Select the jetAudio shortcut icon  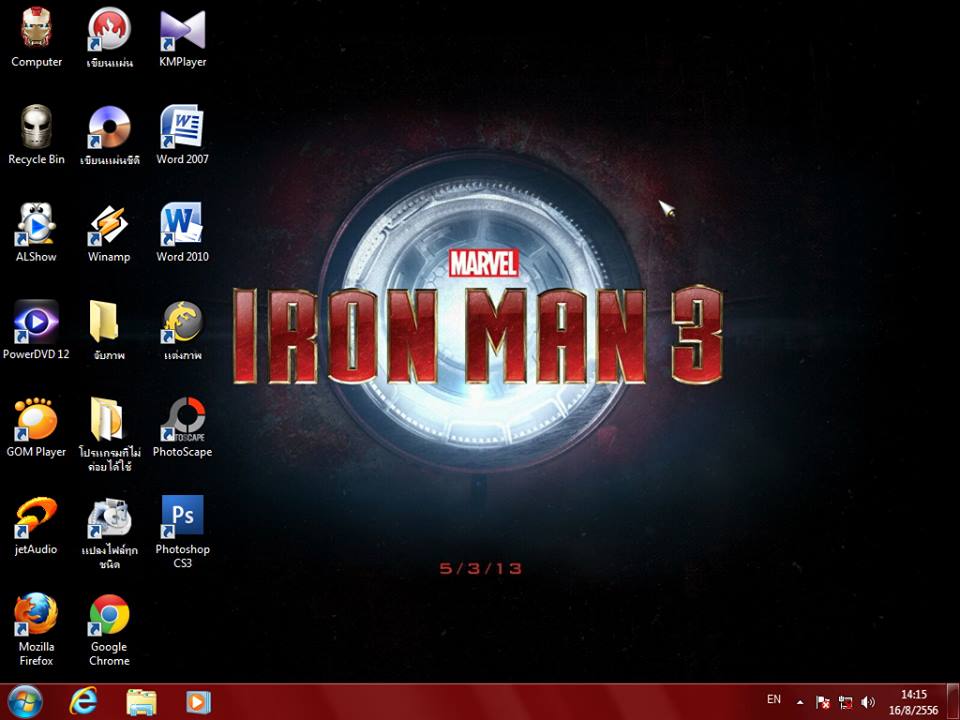coord(36,525)
